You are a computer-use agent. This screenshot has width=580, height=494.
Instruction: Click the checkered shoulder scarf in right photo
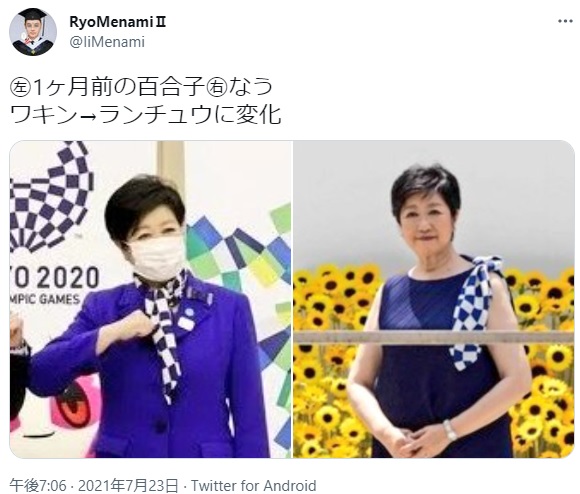coord(472,309)
